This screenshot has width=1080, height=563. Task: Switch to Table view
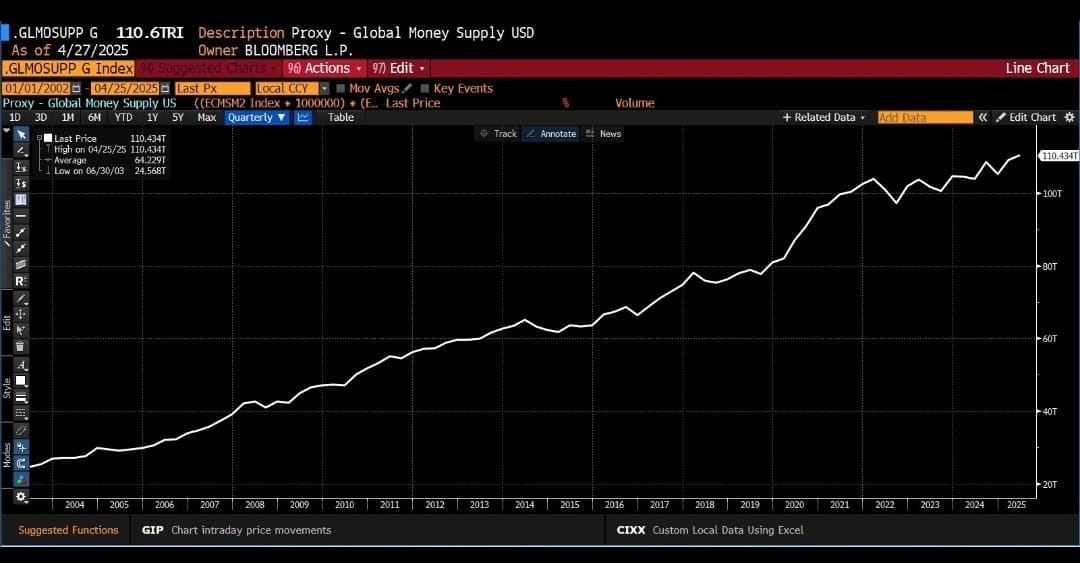(341, 117)
